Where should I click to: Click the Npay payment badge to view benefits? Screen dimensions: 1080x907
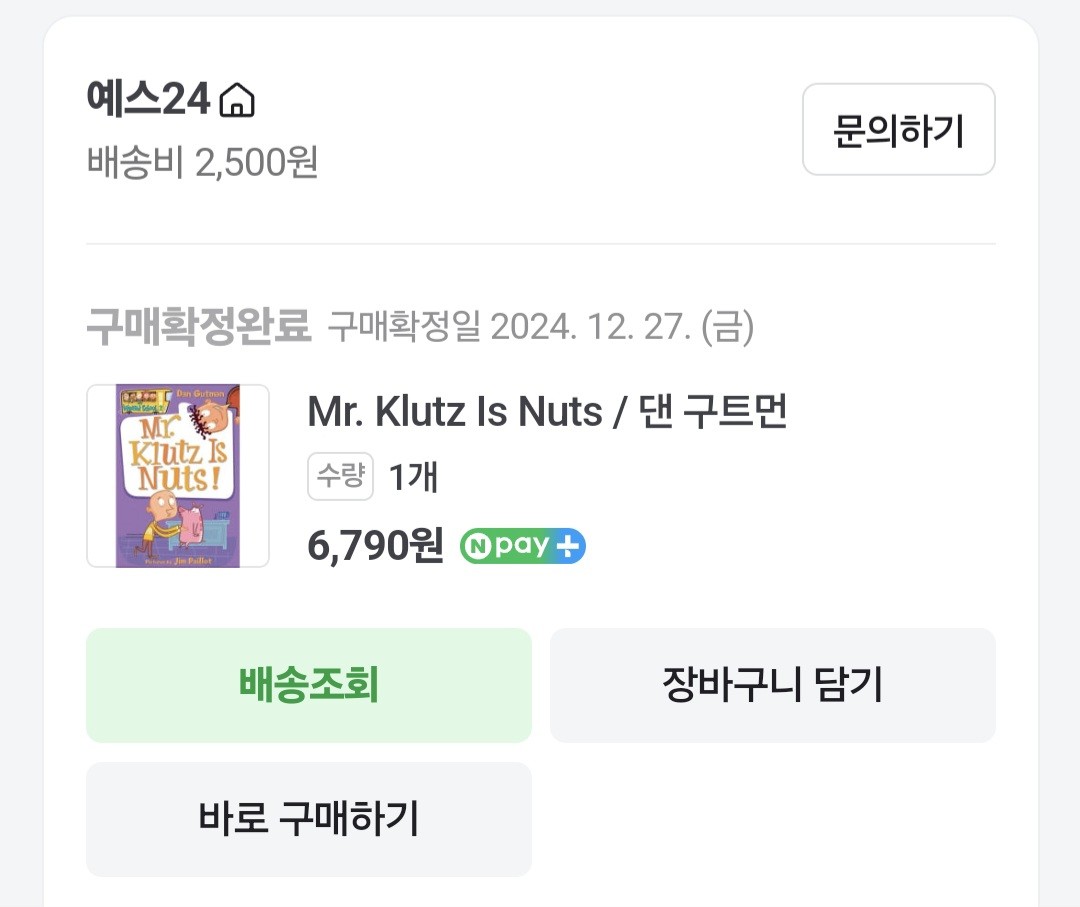[520, 545]
